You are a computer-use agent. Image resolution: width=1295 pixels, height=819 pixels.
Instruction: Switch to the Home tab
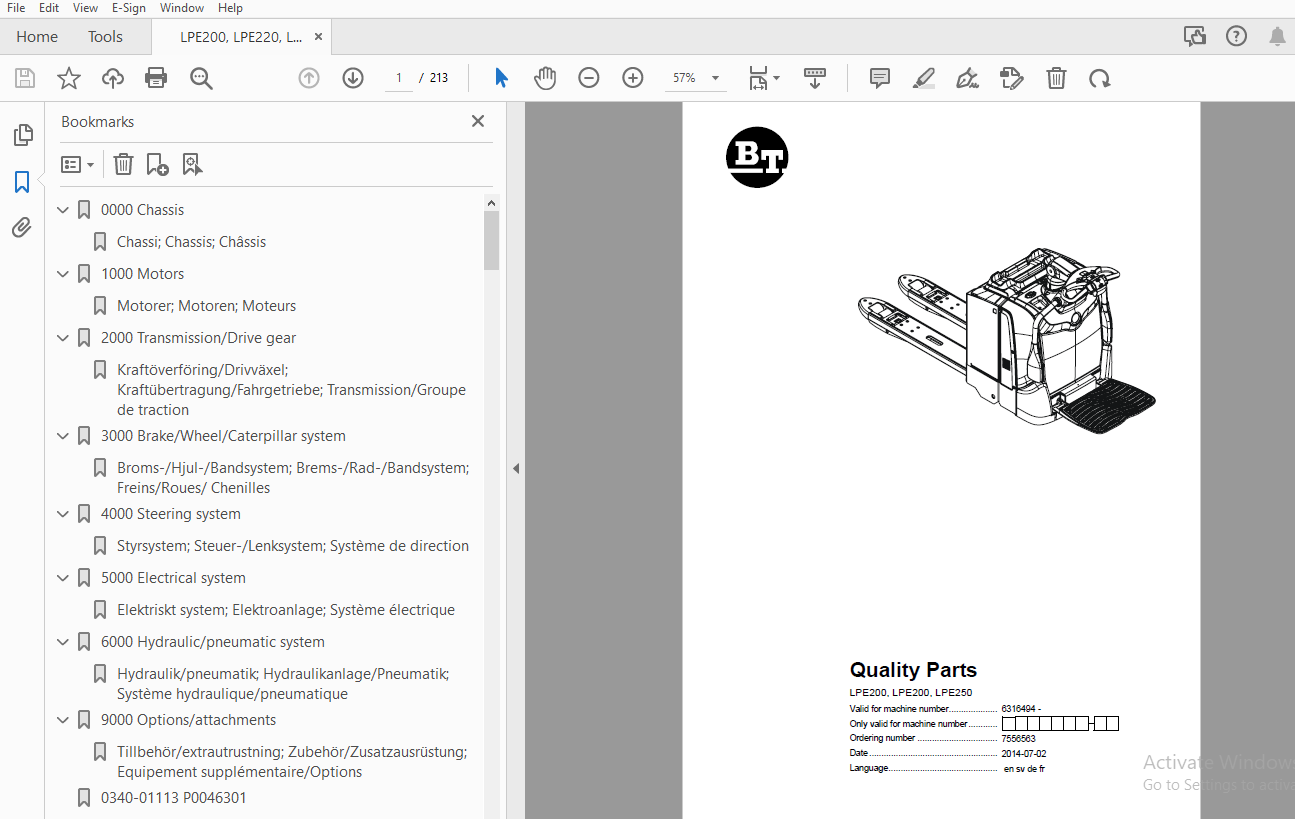(37, 37)
